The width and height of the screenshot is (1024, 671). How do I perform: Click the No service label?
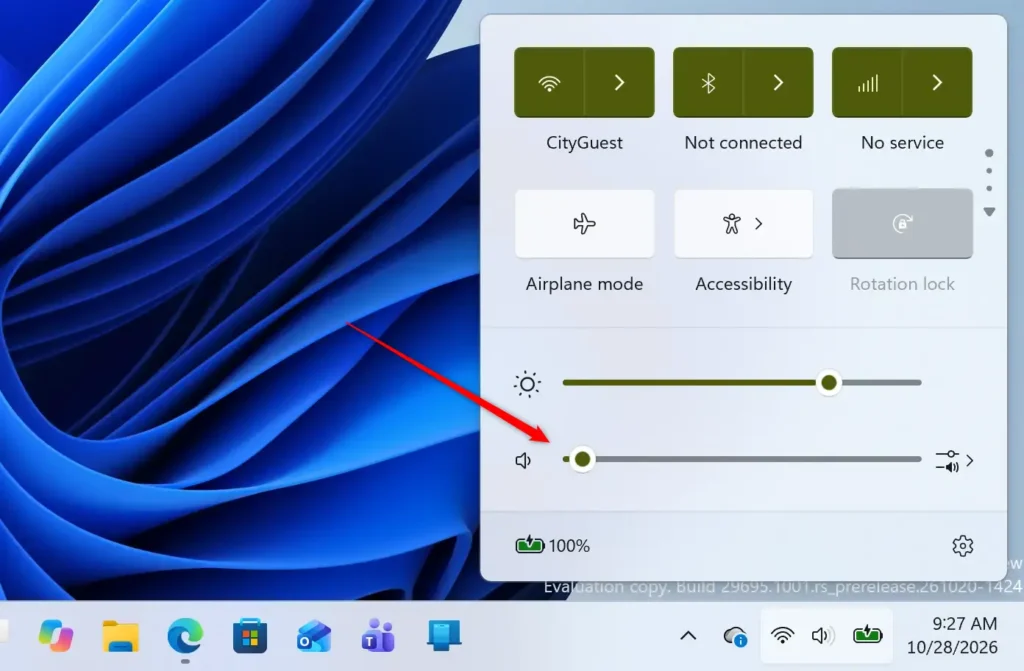903,142
